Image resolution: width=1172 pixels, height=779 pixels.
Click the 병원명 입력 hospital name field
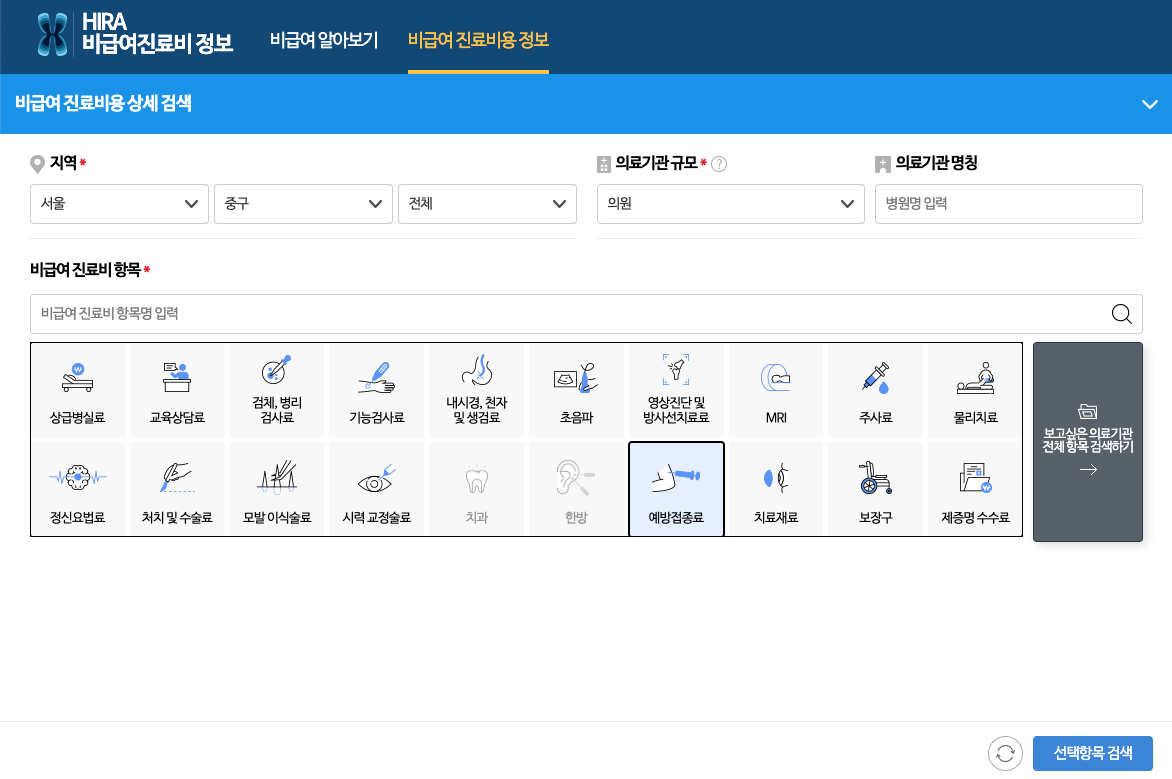coord(1008,204)
